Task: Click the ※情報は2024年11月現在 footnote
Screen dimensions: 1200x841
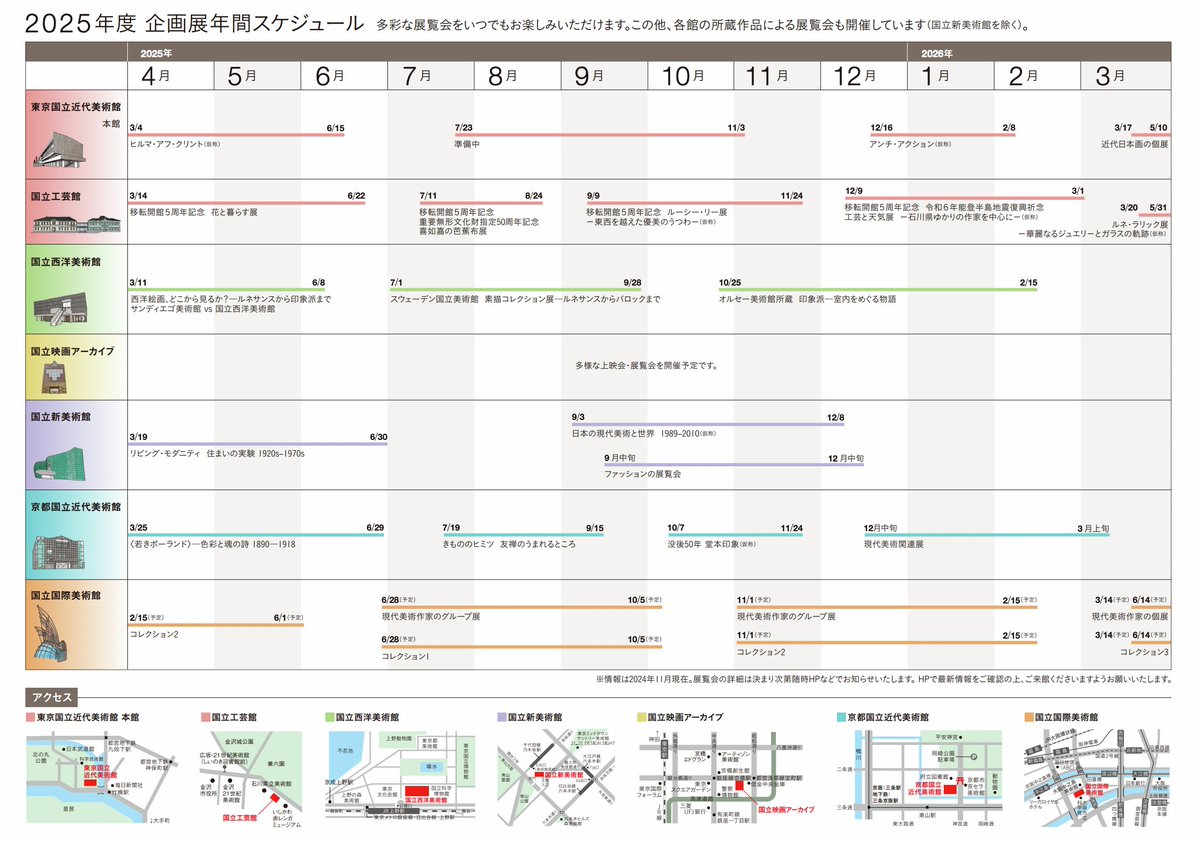Action: click(x=883, y=679)
